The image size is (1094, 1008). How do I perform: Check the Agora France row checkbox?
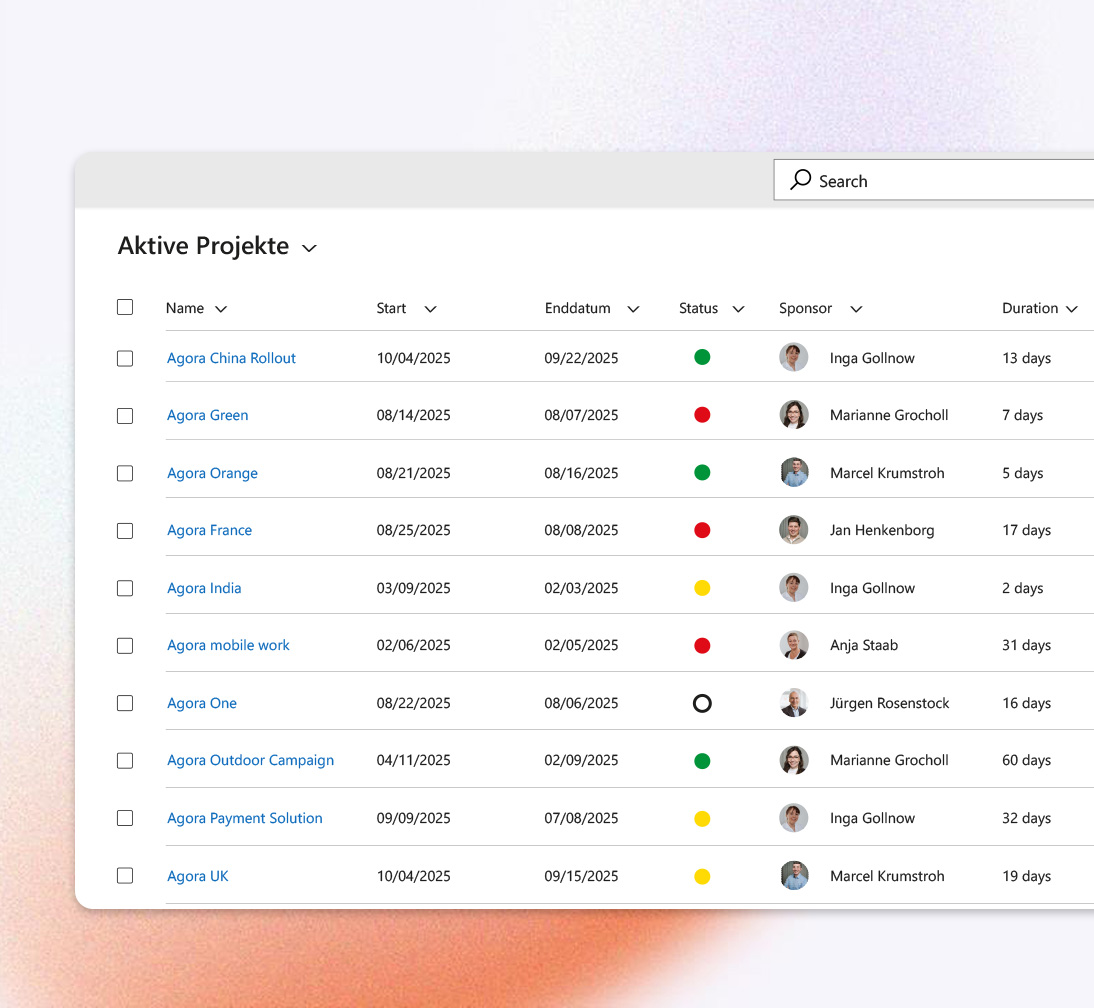click(125, 531)
